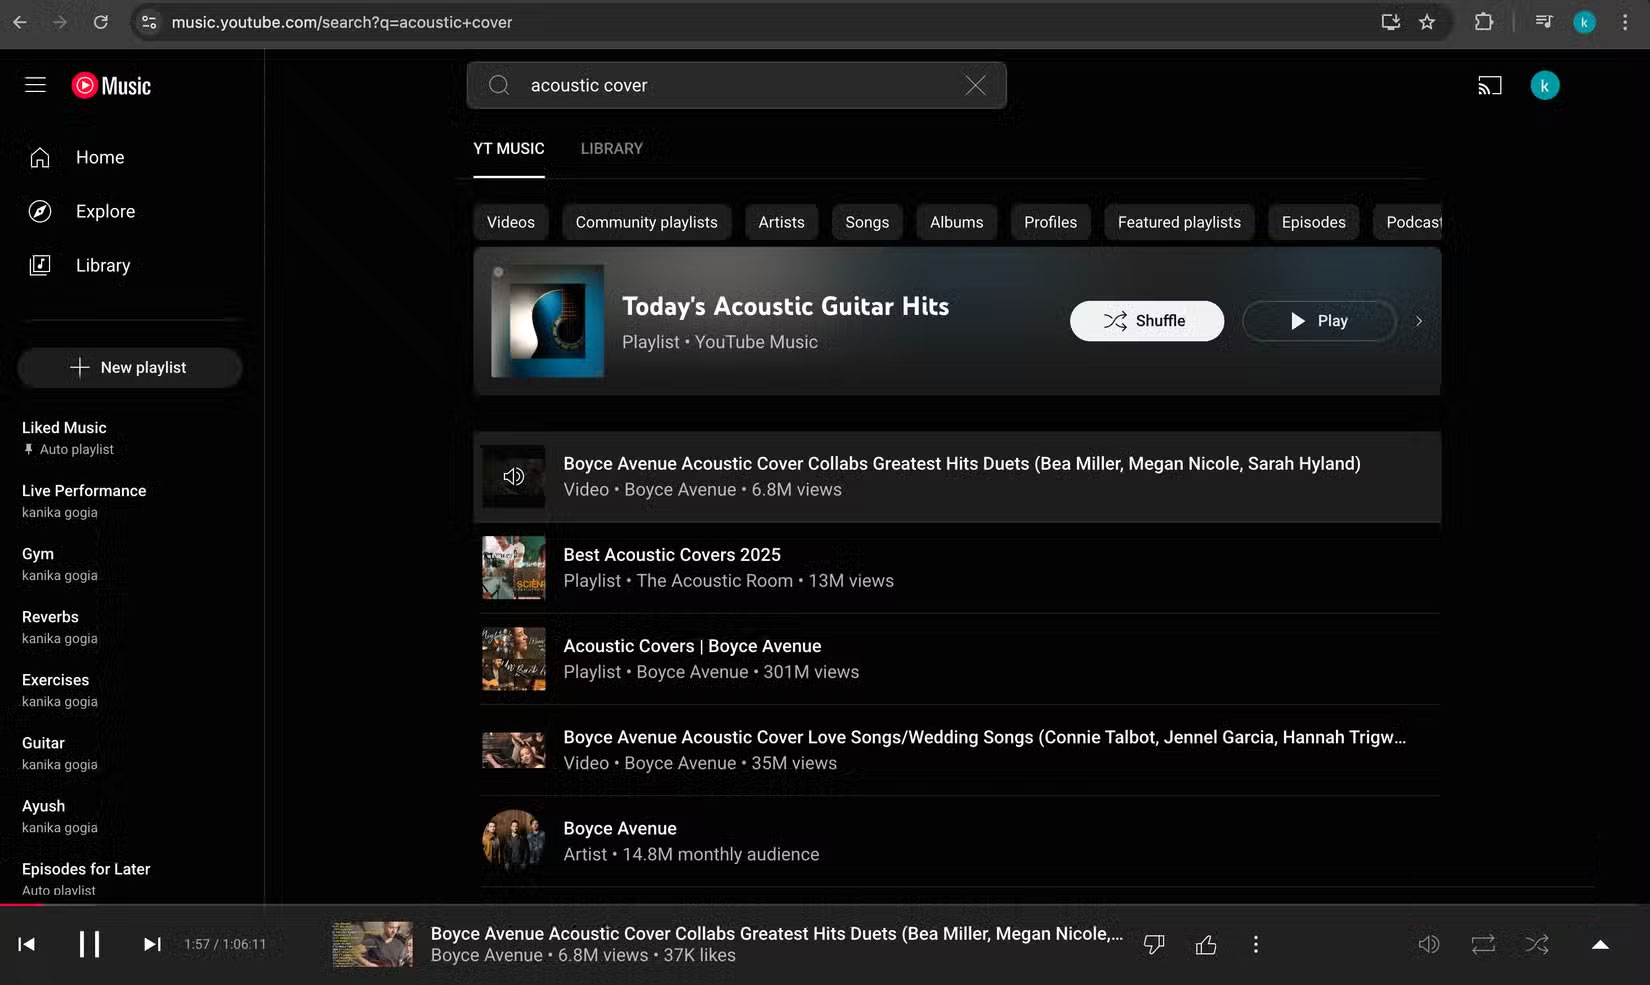
Task: Expand the player with the chevron
Action: click(x=1601, y=944)
